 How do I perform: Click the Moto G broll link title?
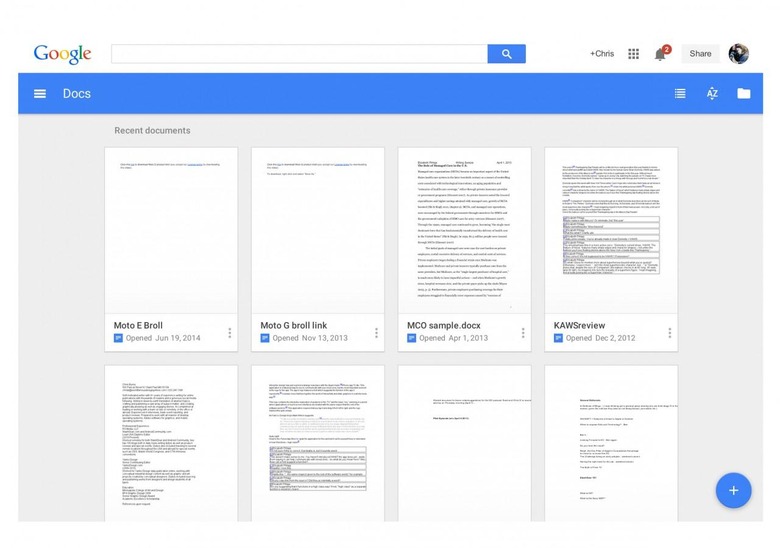(293, 325)
